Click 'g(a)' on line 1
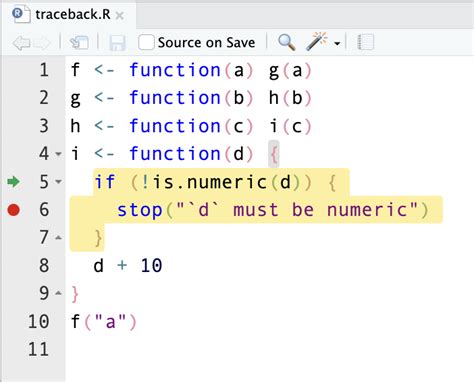Screen dimensions: 474x382 (x=290, y=71)
